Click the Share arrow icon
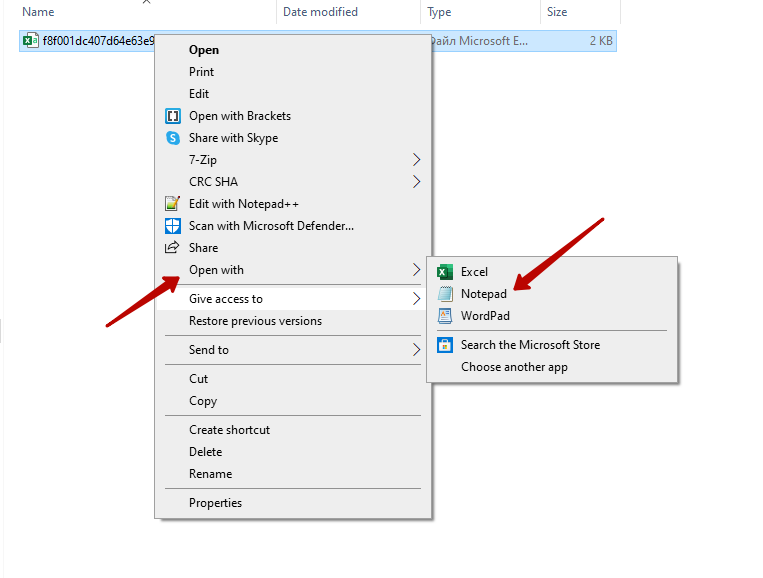This screenshot has height=578, width=763. (172, 248)
